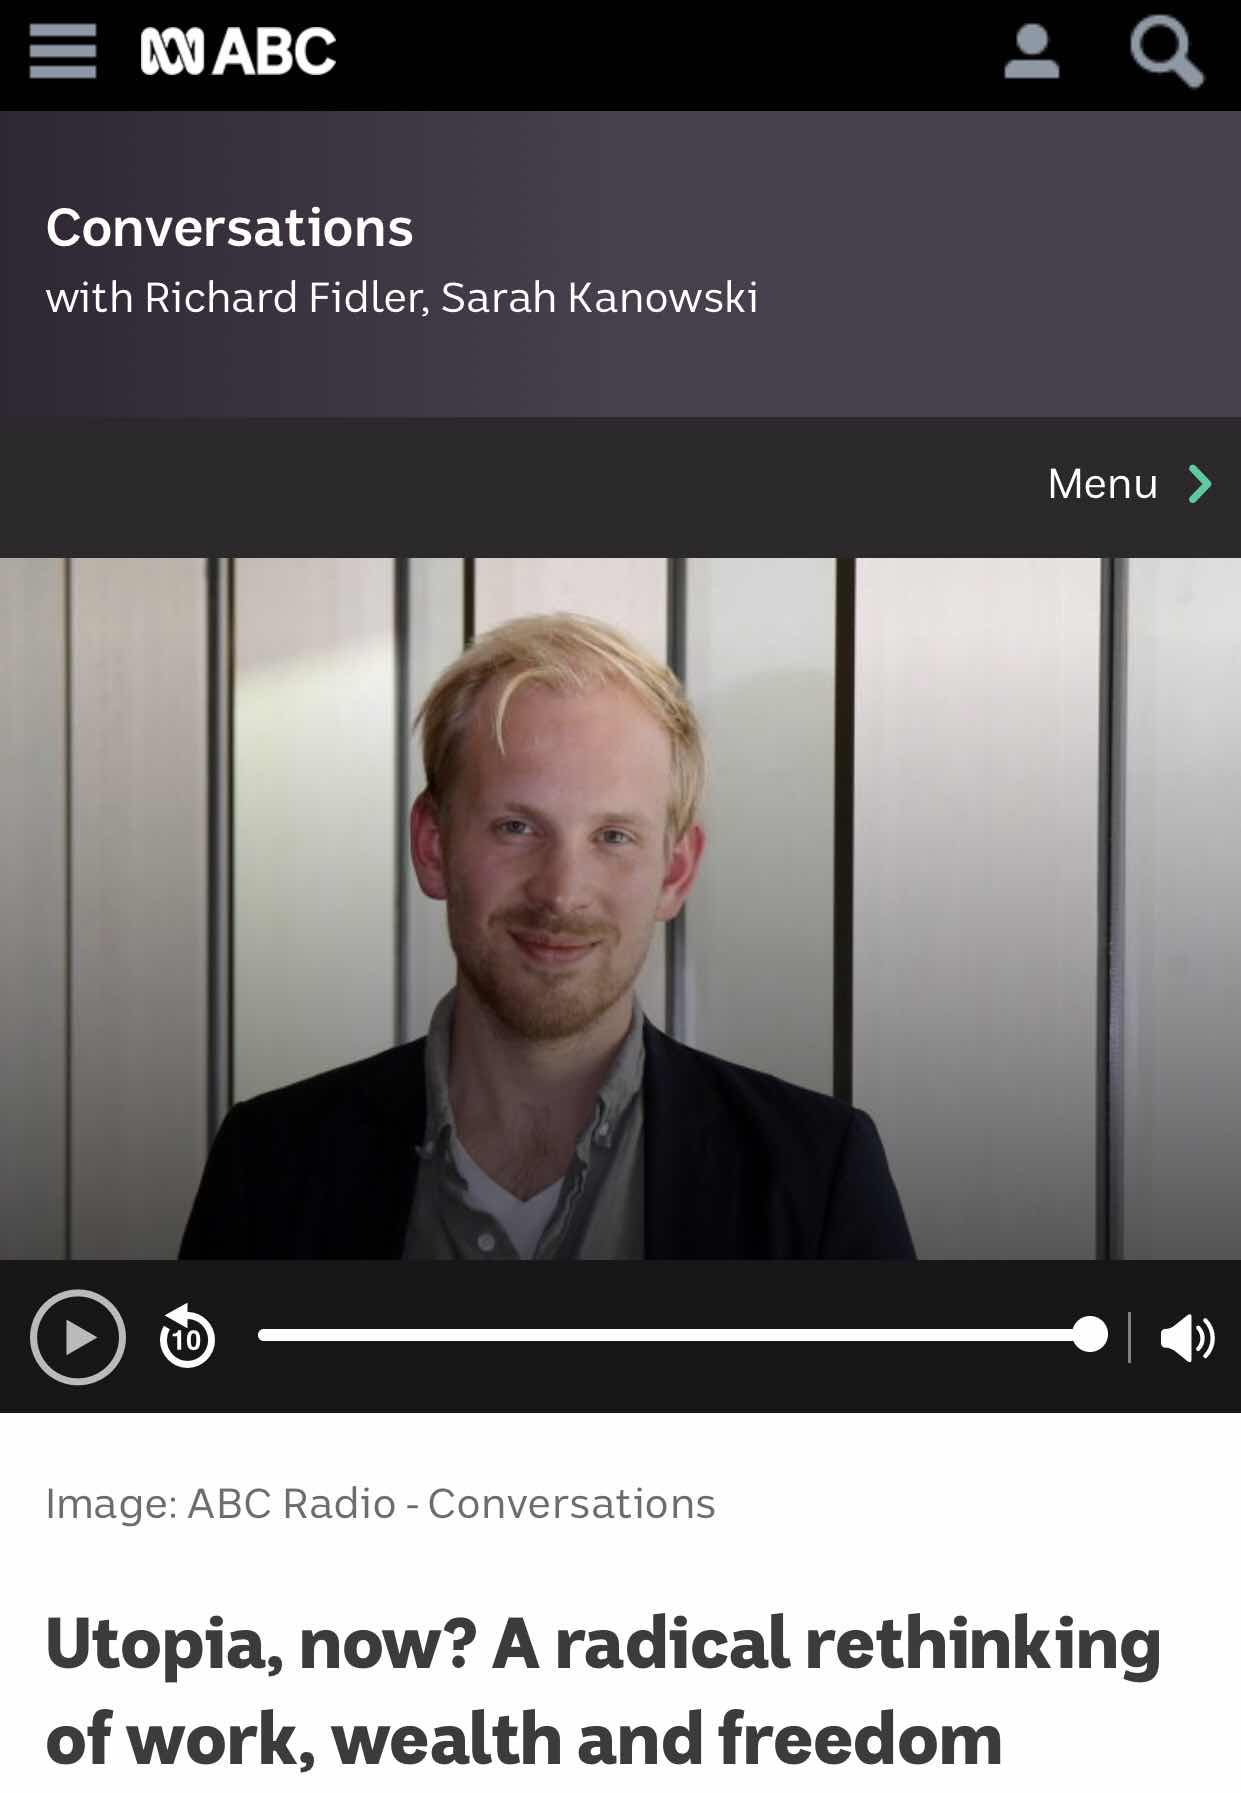Click the 'Image: ABC Radio - Conversations' caption
The width and height of the screenshot is (1241, 1793).
tap(380, 1504)
